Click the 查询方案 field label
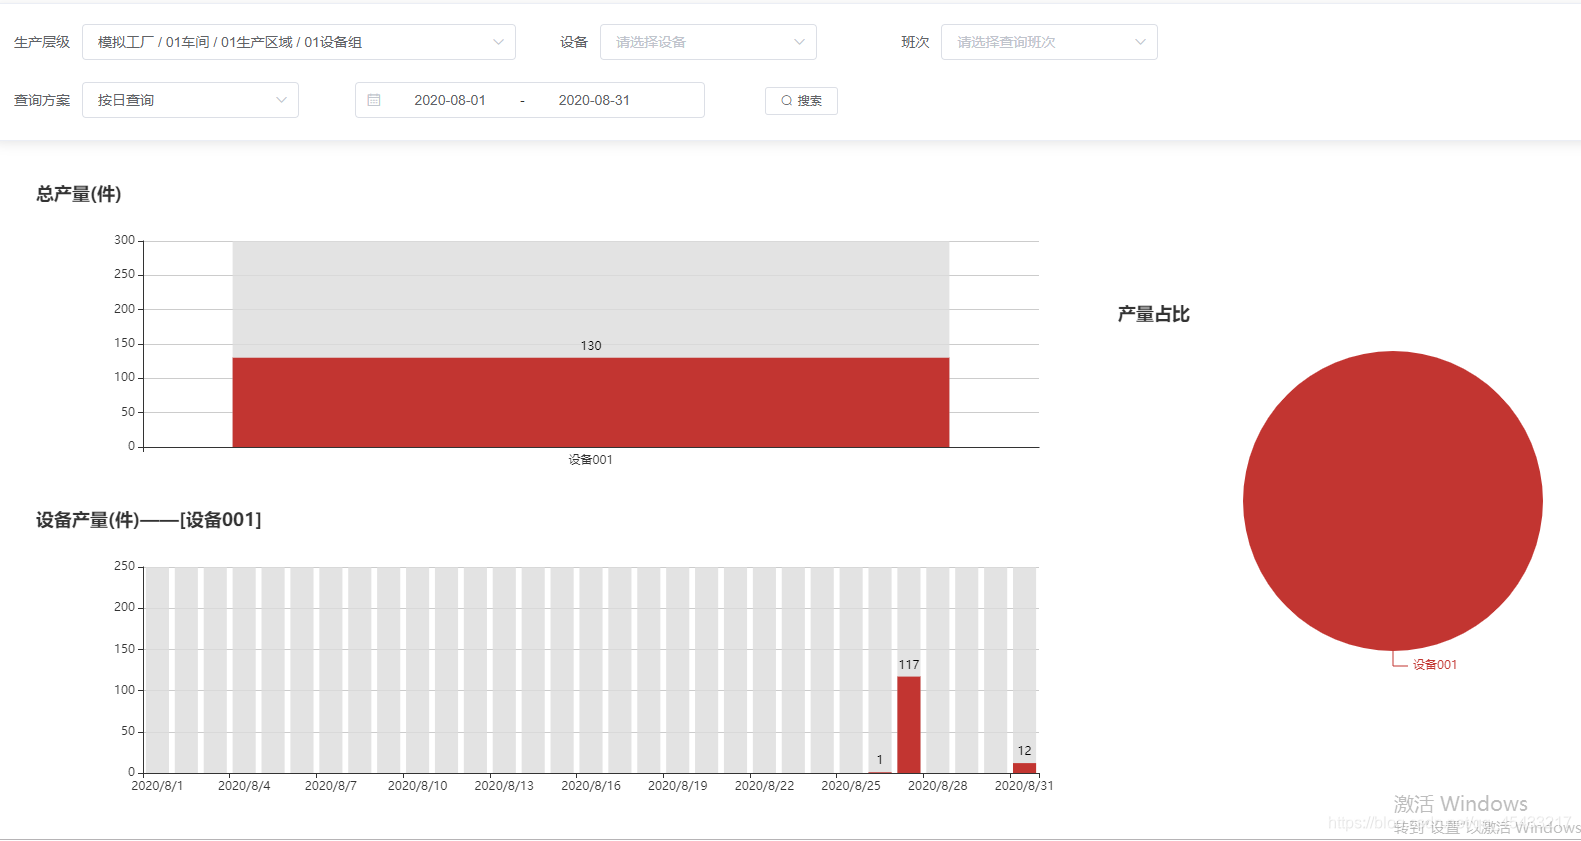This screenshot has height=841, width=1581. 42,100
